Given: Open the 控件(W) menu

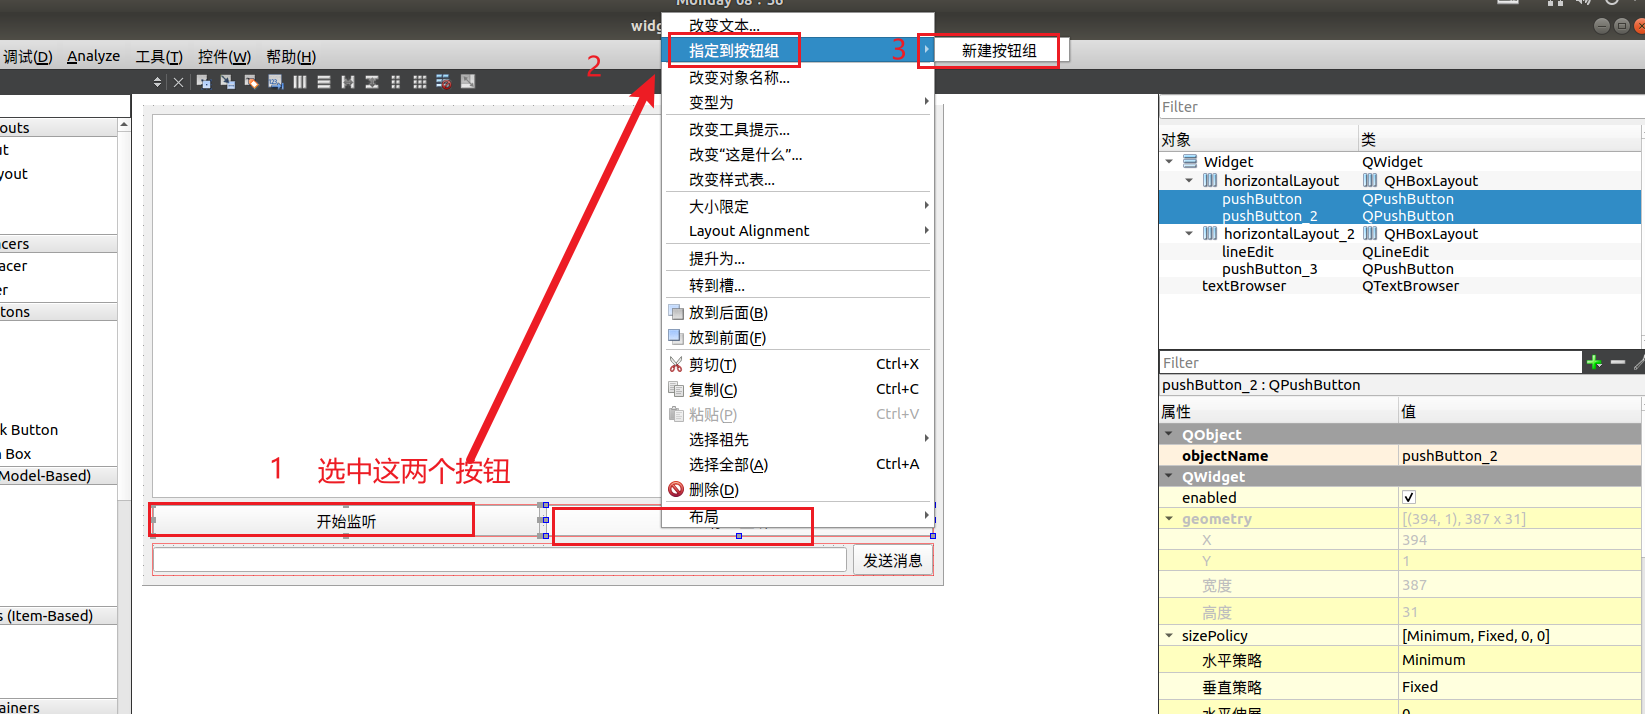Looking at the screenshot, I should point(224,56).
